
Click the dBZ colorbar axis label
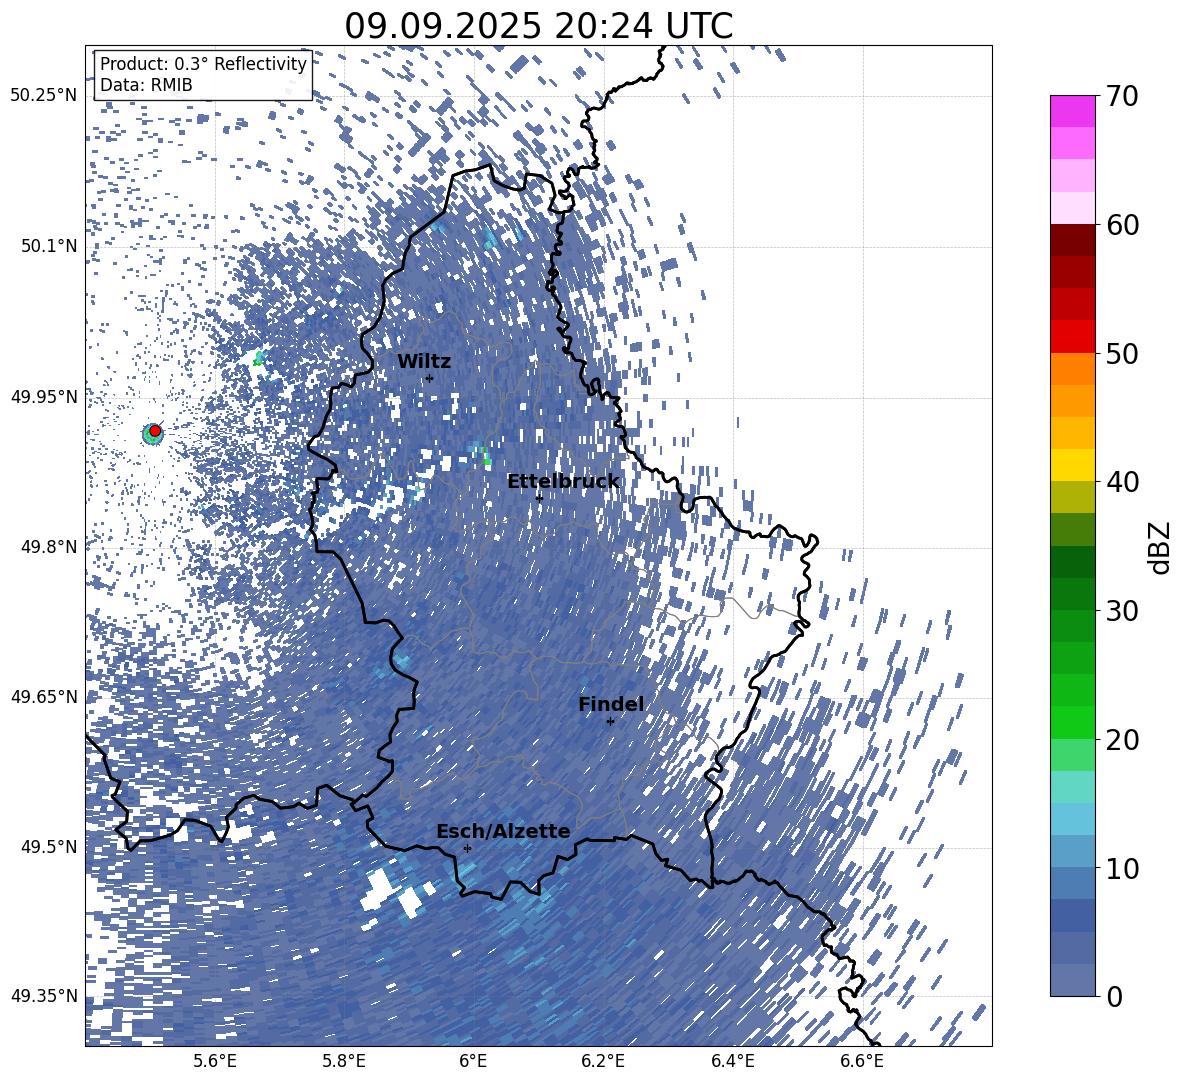click(x=1160, y=547)
